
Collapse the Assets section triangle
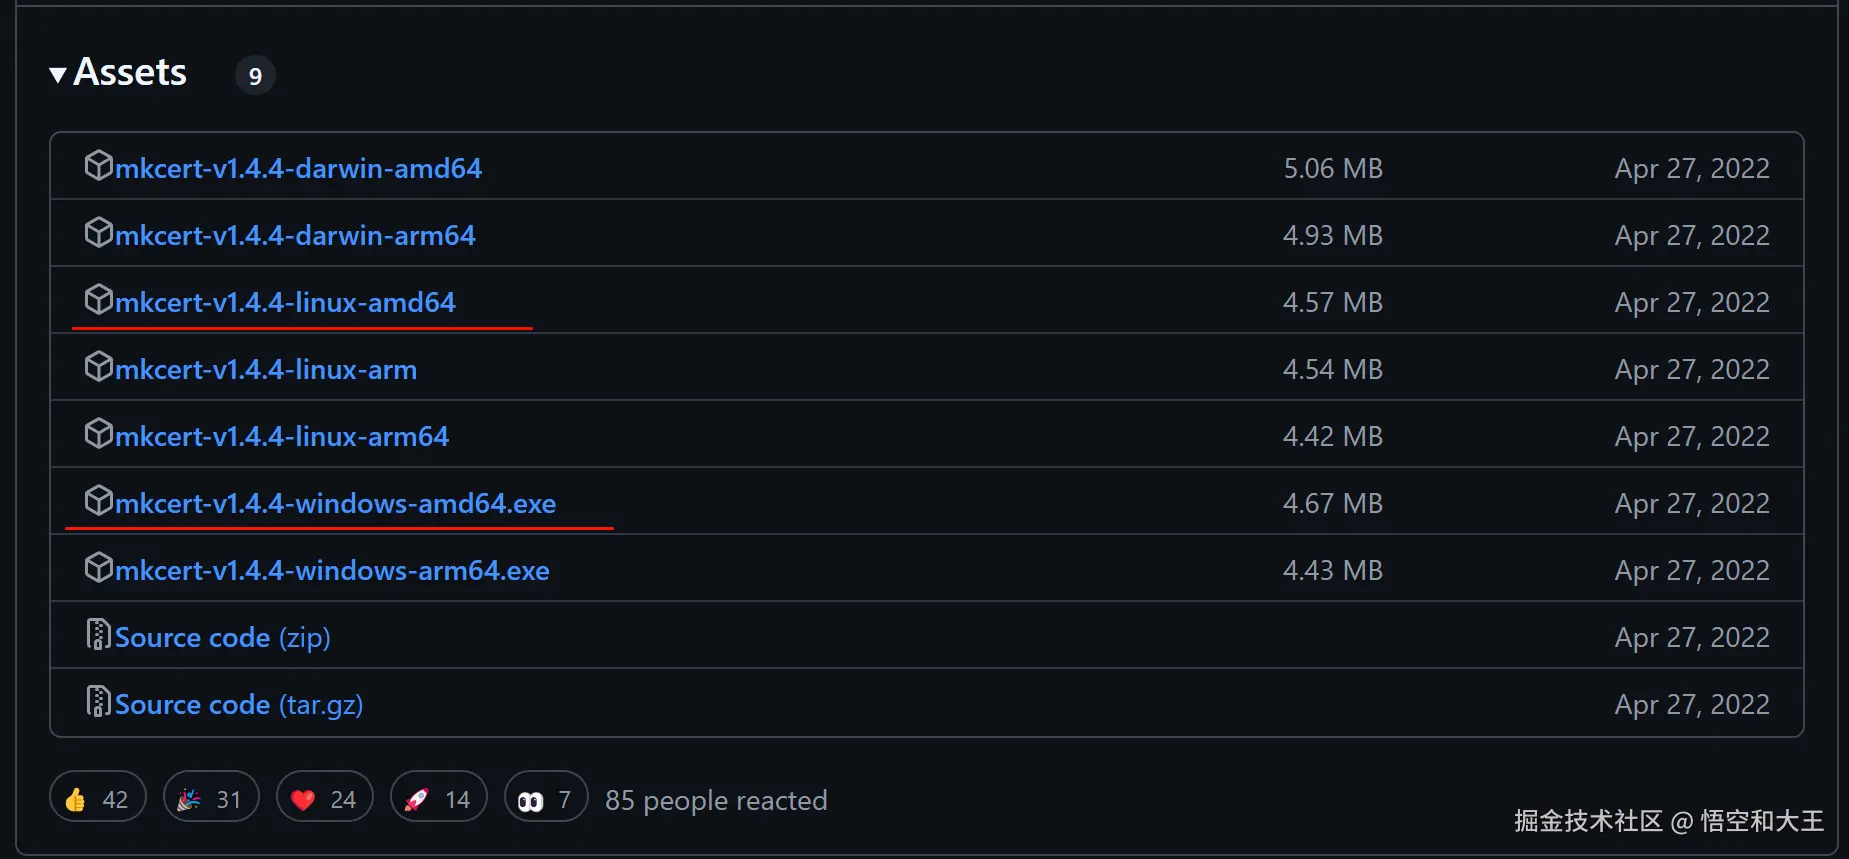point(58,74)
